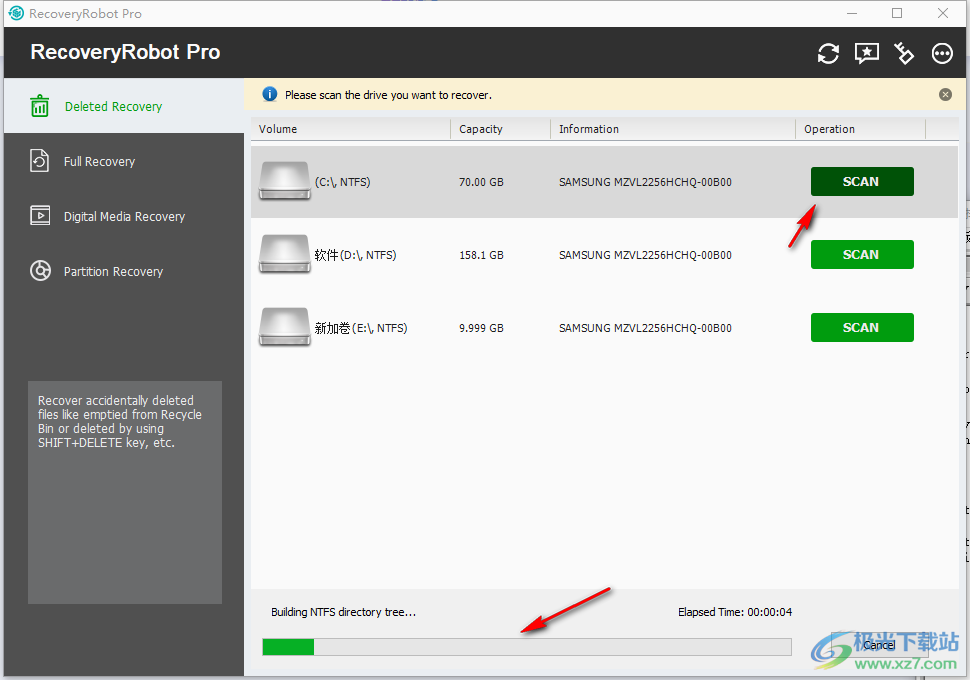
Task: Click the RecoveryRobot Pro header title
Action: click(x=125, y=52)
